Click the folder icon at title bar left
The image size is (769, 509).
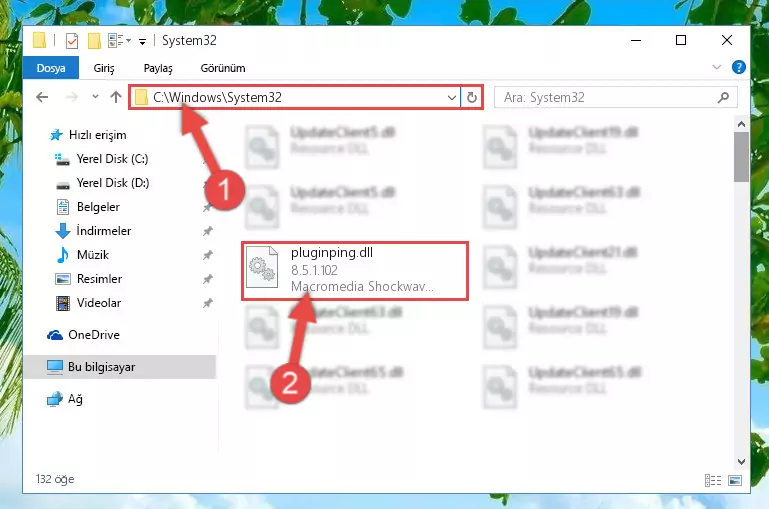coord(39,40)
